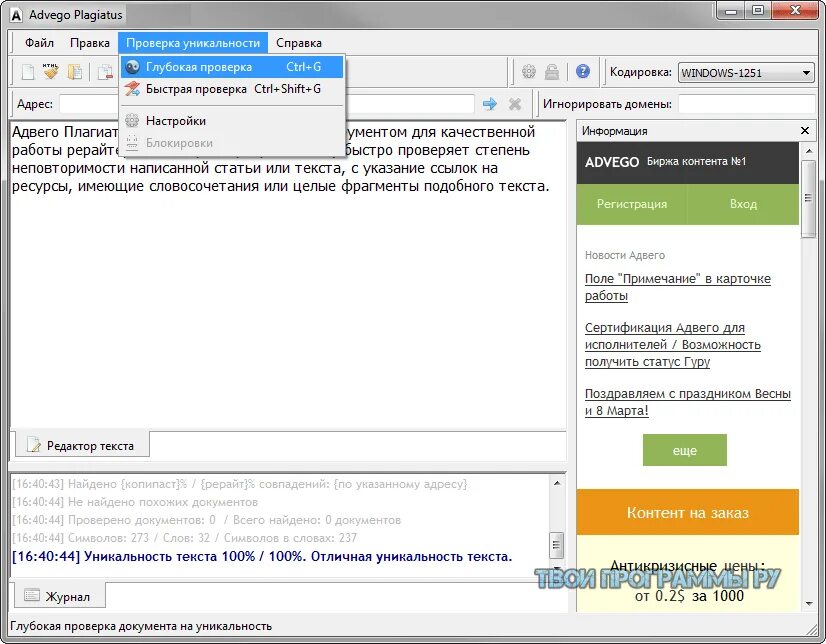Switch to the Журнал tab
This screenshot has height=644, width=826.
point(58,597)
